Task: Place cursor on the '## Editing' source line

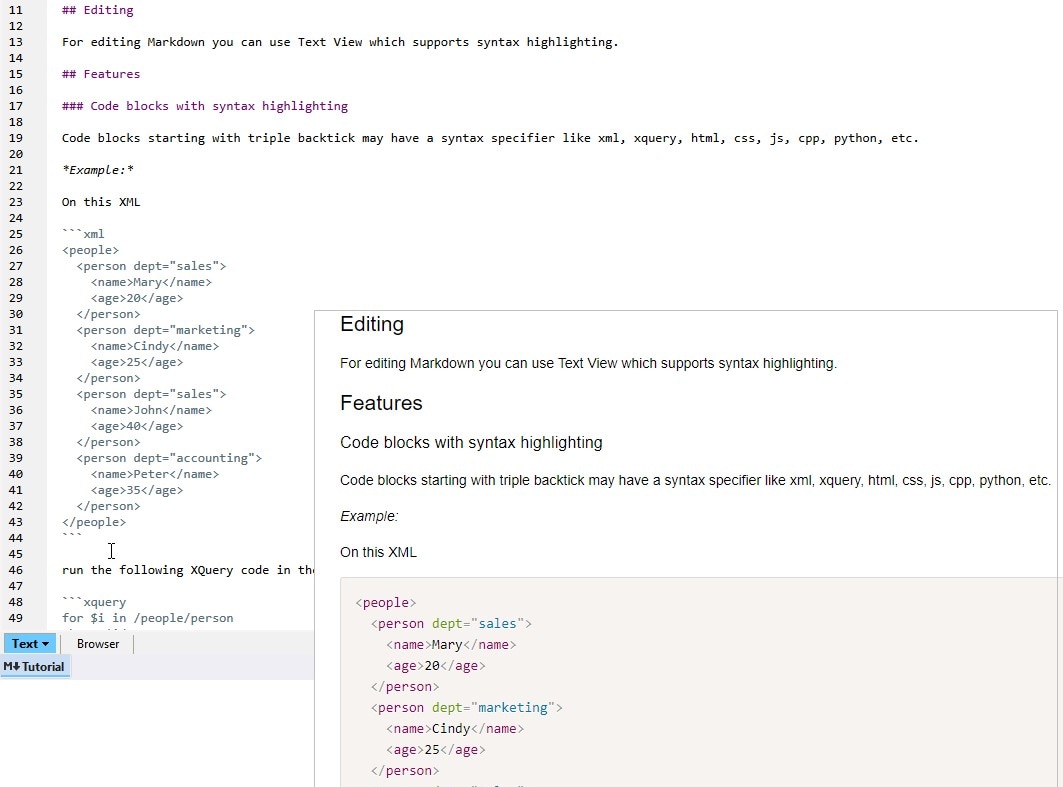Action: 97,10
